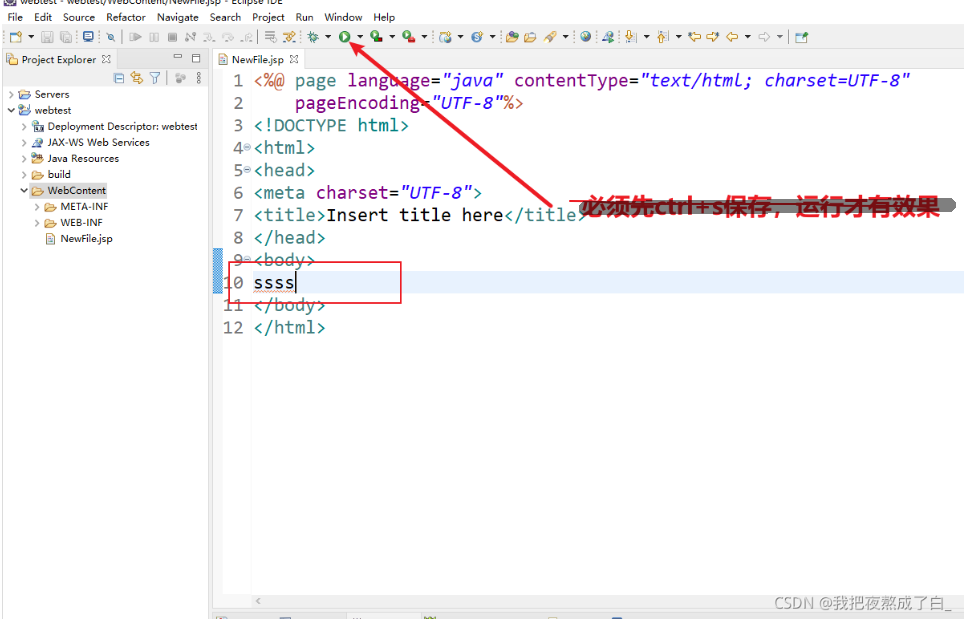Expand the Servers tree node

pos(10,93)
